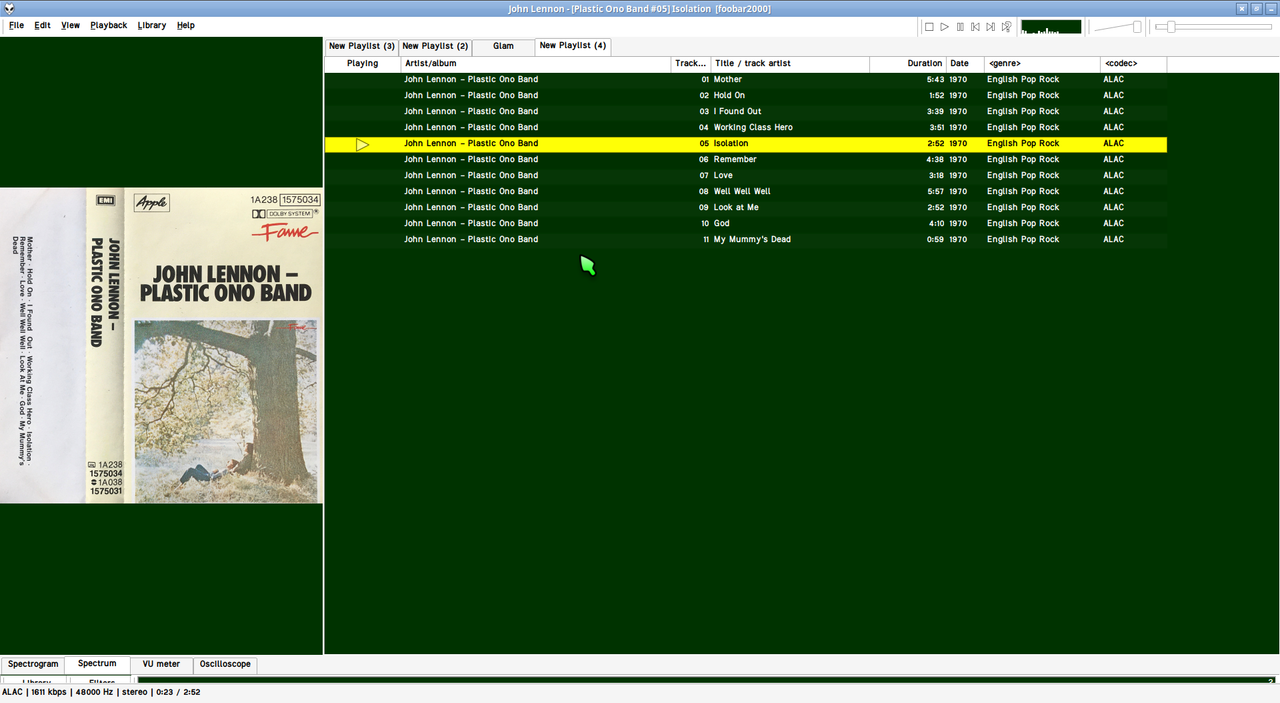Click the 3:51 duration of Working Class Hero

935,128
